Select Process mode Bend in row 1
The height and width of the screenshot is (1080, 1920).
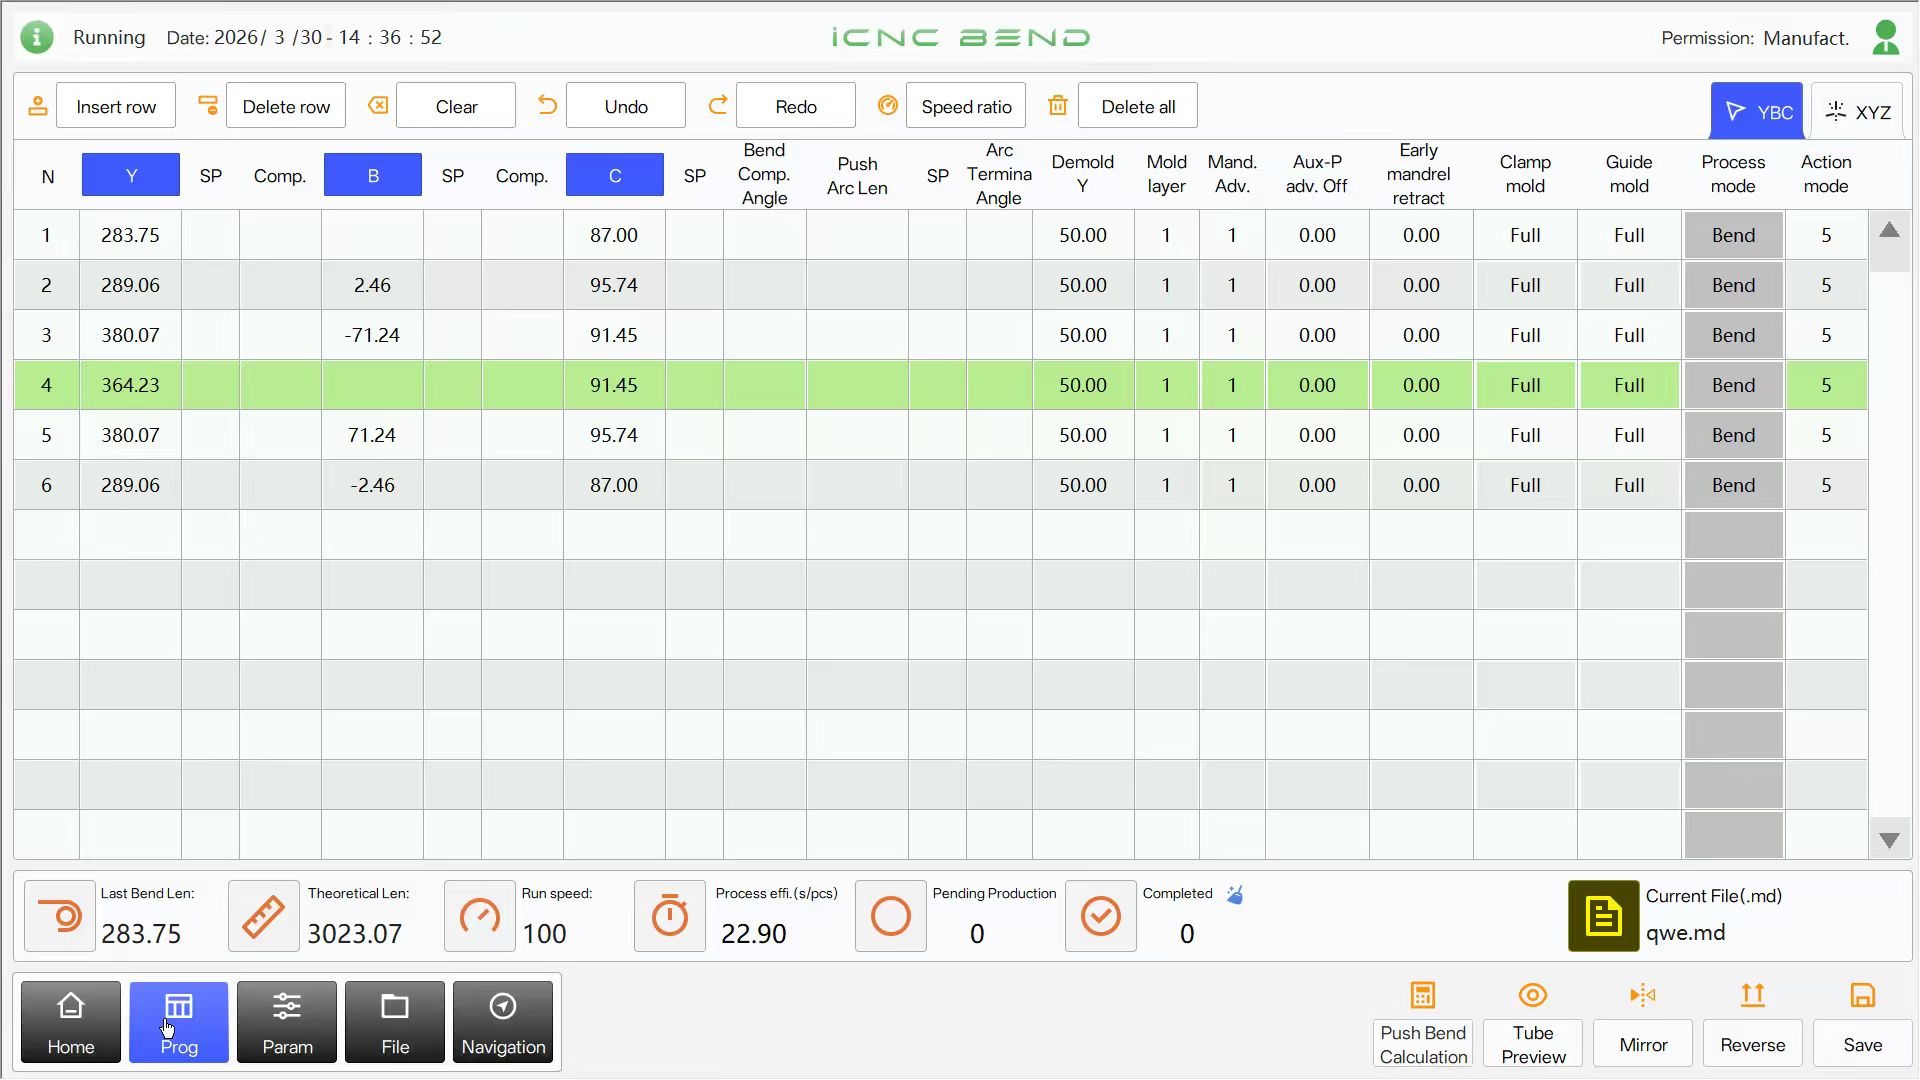(x=1733, y=235)
